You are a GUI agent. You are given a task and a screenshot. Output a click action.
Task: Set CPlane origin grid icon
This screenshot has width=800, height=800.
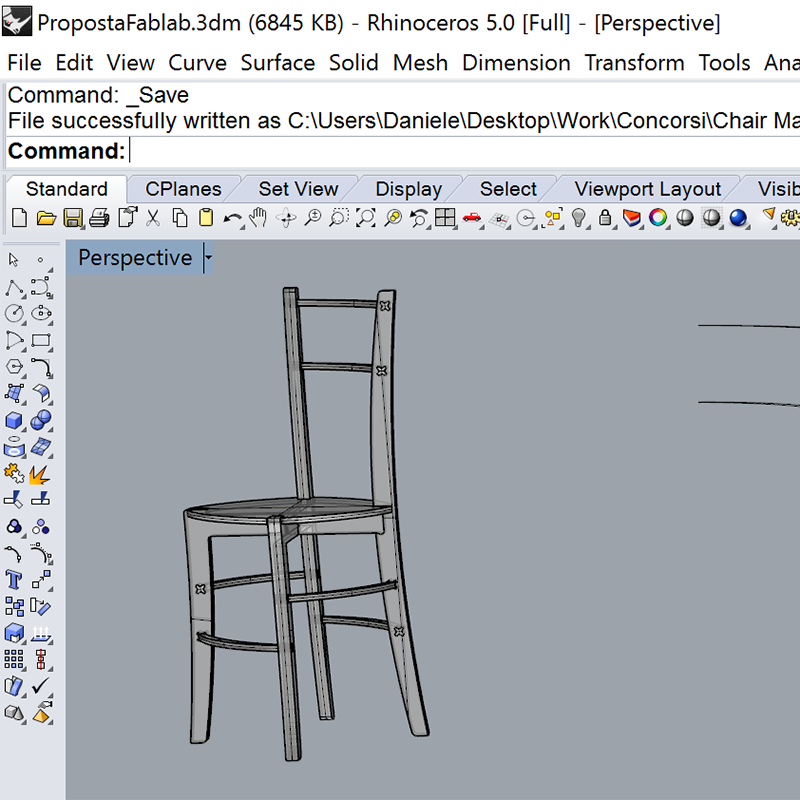[x=499, y=220]
